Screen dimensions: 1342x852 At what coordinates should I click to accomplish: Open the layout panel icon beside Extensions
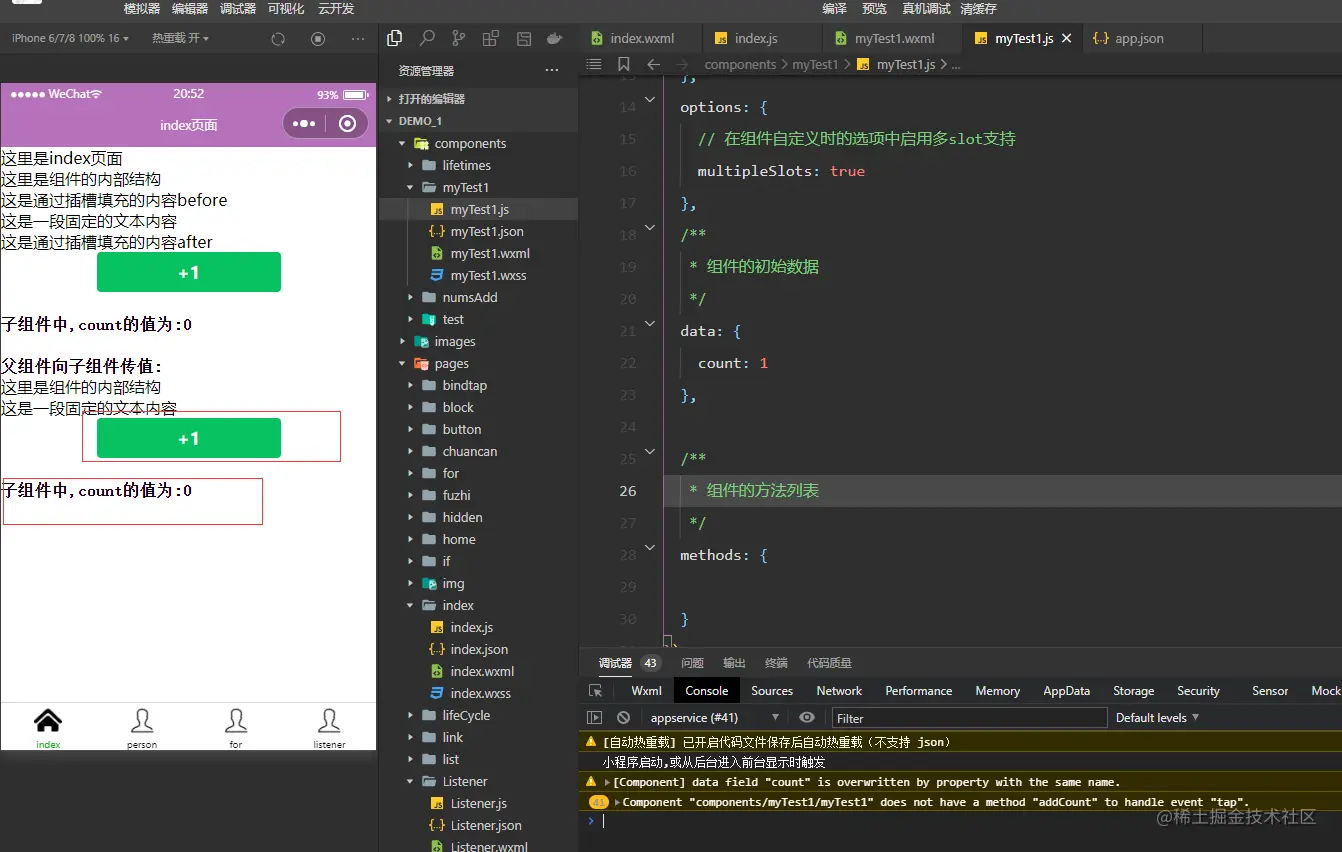(523, 39)
